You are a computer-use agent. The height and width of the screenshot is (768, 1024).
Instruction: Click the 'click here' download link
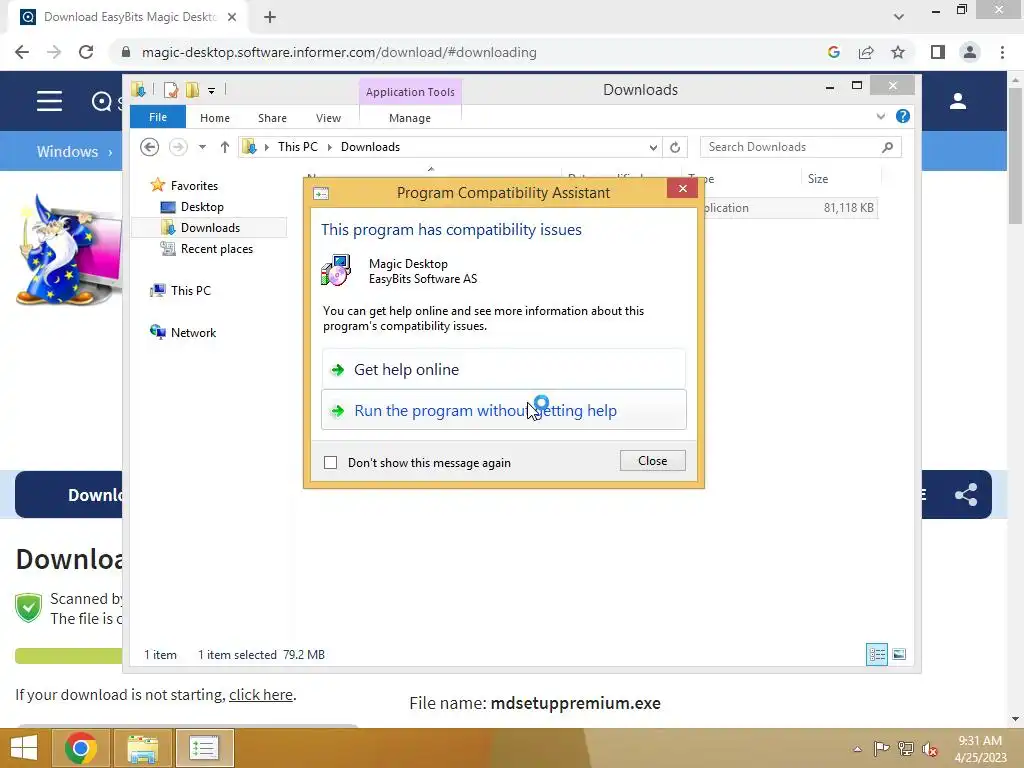pyautogui.click(x=261, y=694)
